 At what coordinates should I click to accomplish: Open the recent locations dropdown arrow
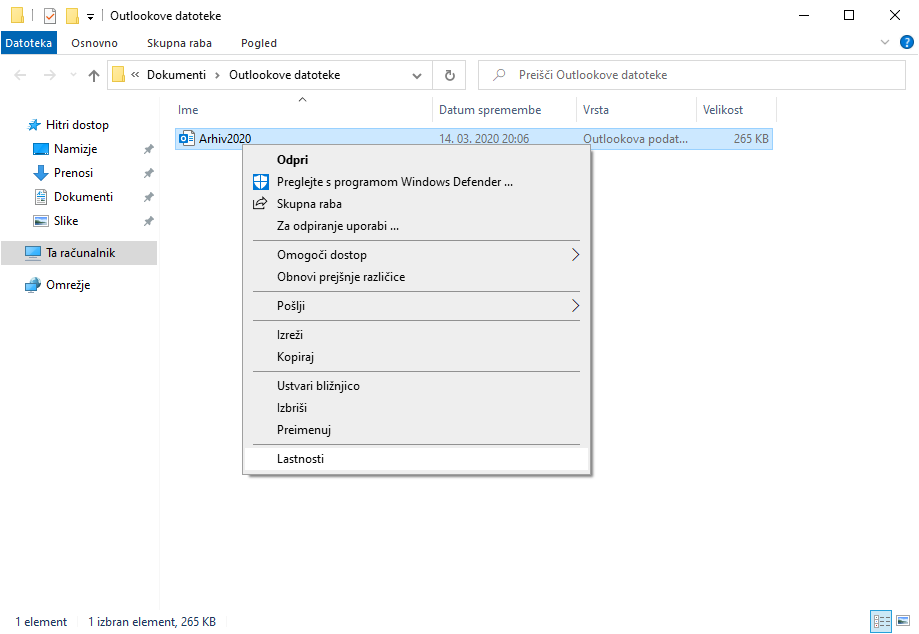click(x=73, y=75)
